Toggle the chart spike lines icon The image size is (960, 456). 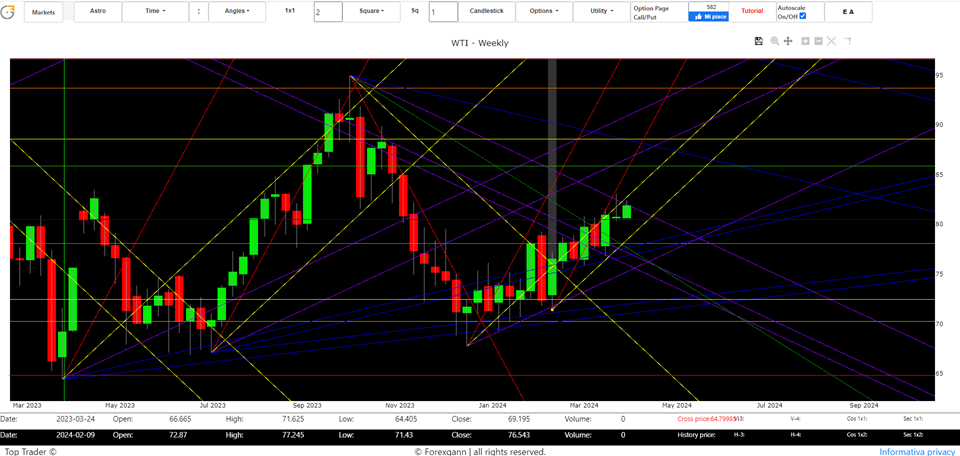point(847,41)
